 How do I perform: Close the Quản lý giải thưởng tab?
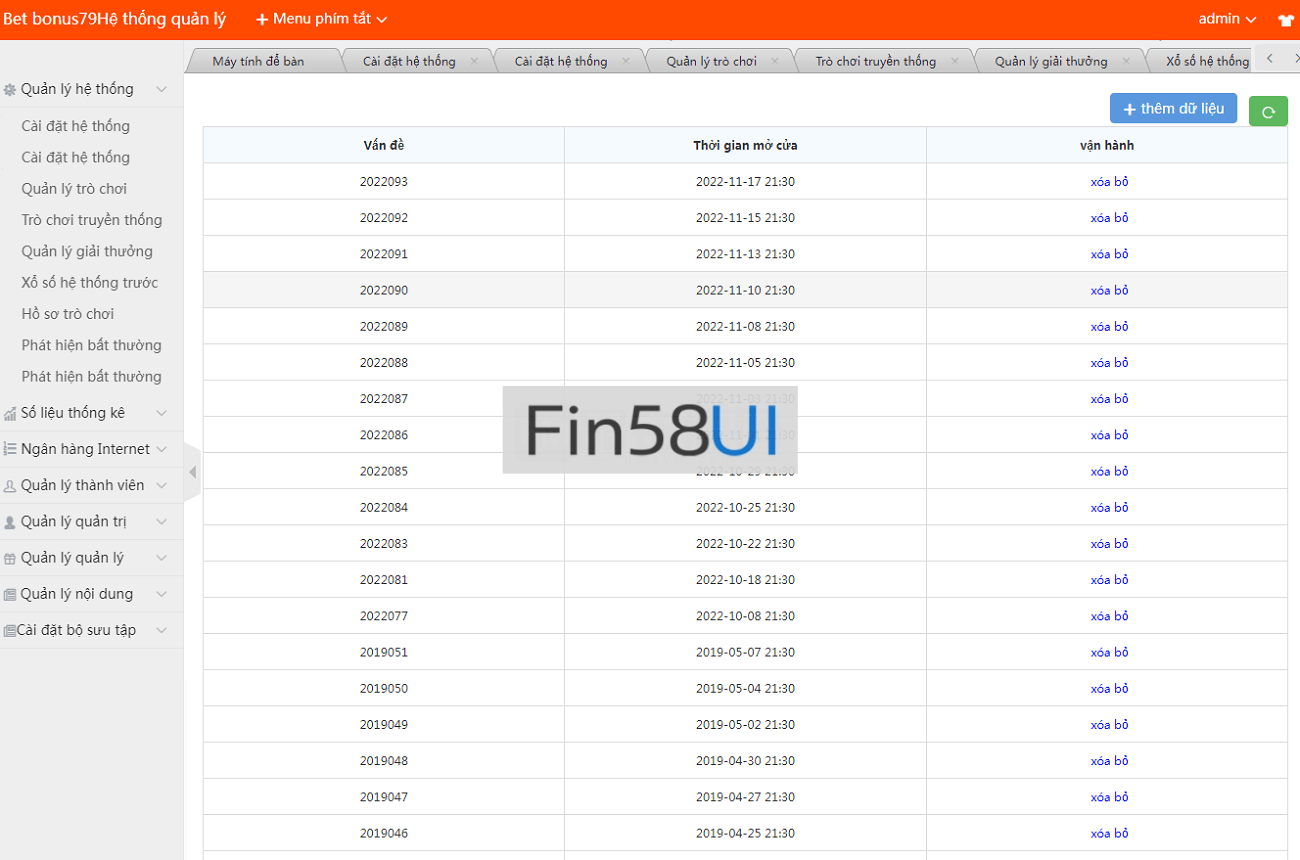click(x=1126, y=61)
